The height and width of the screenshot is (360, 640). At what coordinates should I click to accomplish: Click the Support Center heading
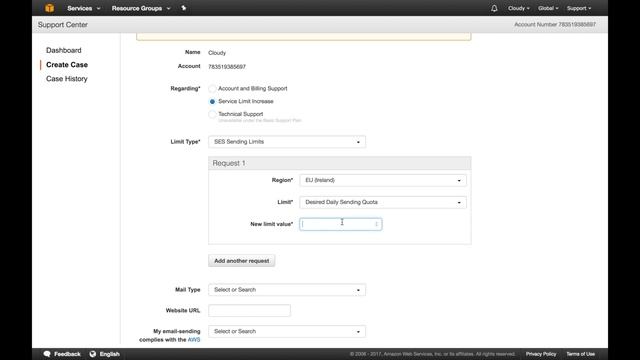[62, 24]
